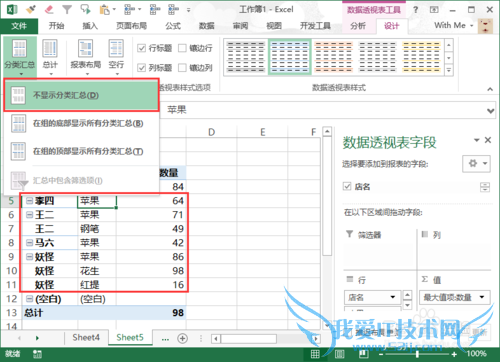This screenshot has width=500, height=362.
Task: Switch to the 开发工具 tab
Action: pos(315,26)
